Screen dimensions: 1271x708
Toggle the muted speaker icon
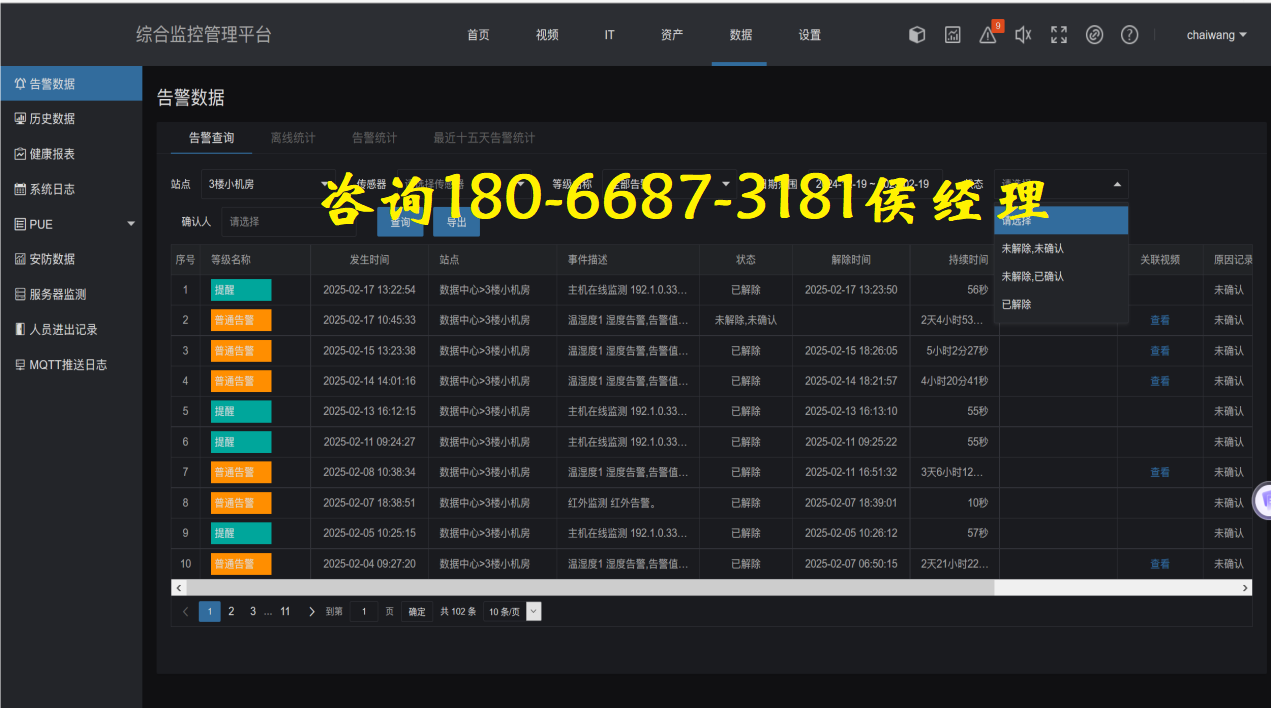point(1023,35)
